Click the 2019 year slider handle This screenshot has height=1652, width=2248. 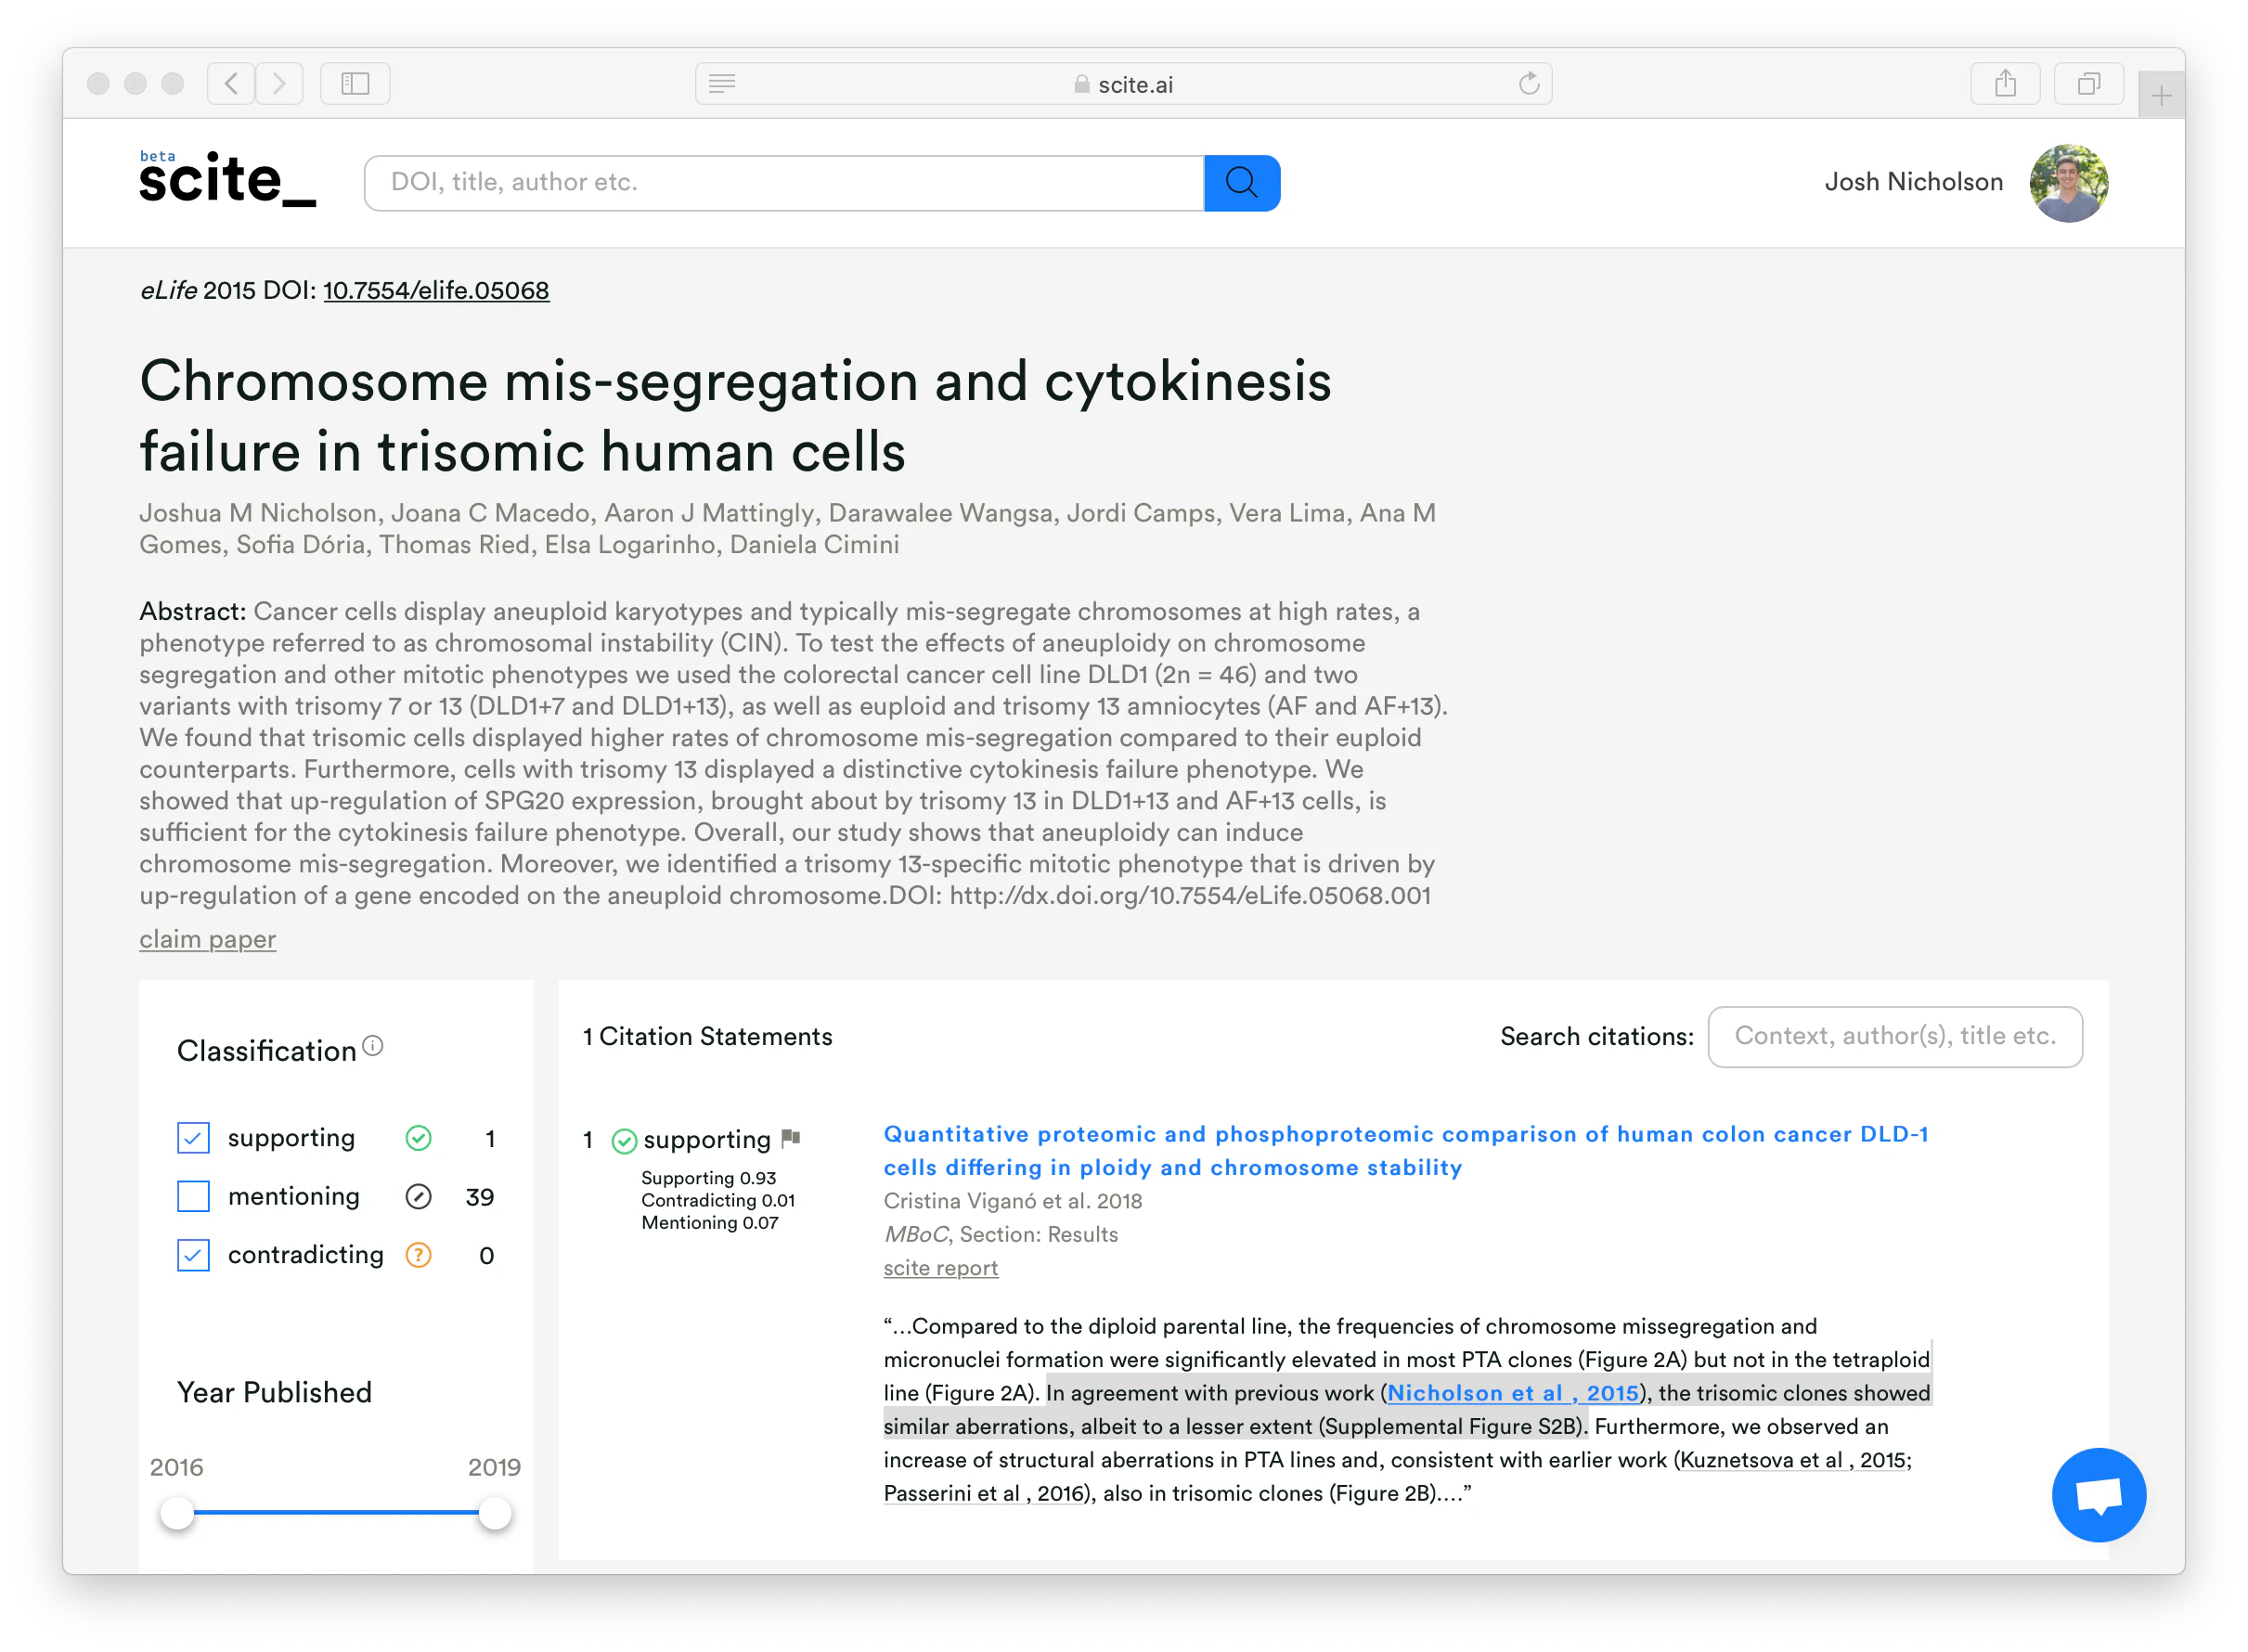[x=494, y=1513]
